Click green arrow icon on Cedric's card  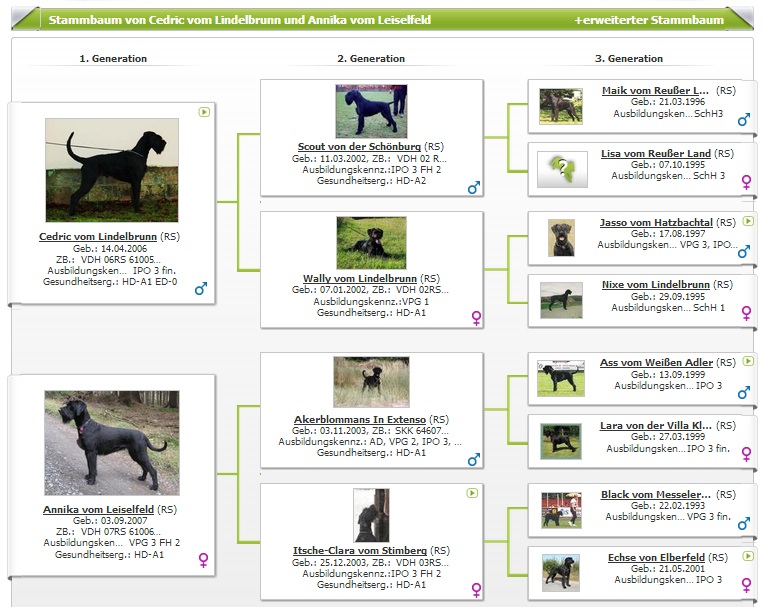point(204,112)
